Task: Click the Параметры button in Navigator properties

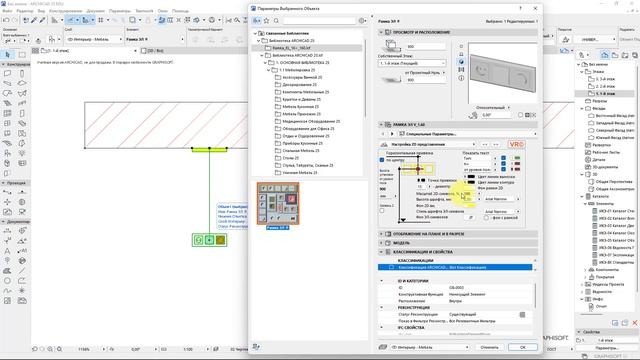Action: tap(607, 348)
